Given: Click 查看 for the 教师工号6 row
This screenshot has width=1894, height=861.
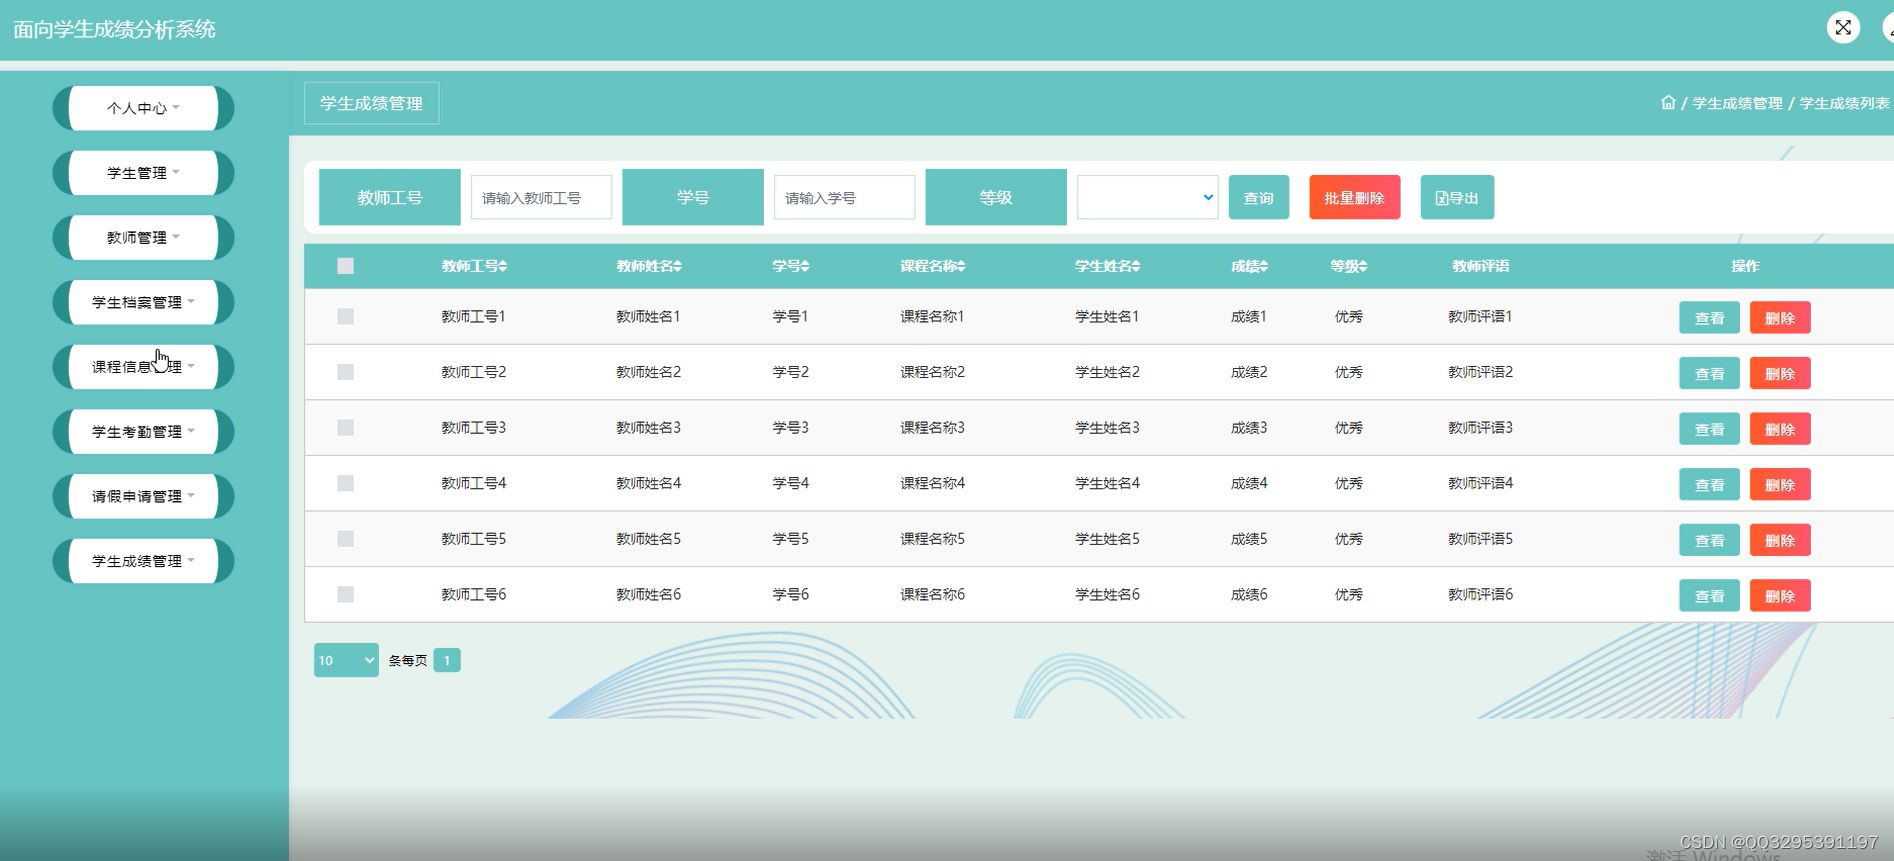Looking at the screenshot, I should (x=1709, y=596).
